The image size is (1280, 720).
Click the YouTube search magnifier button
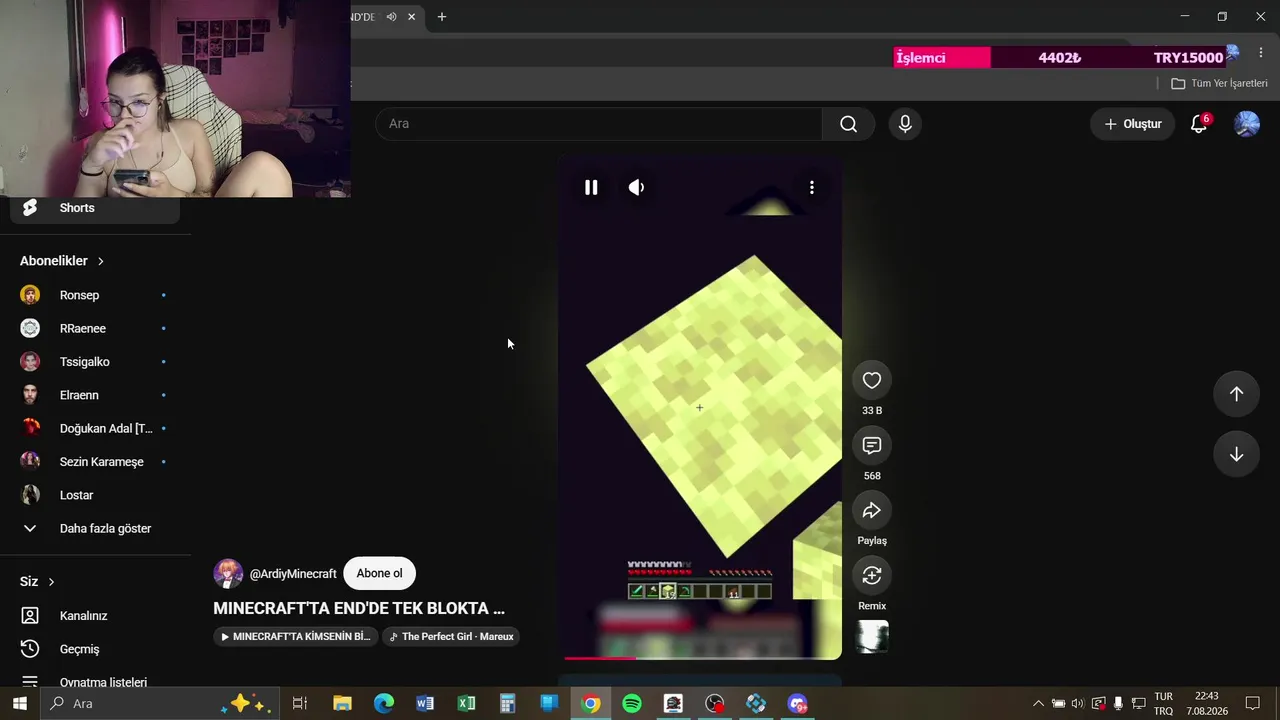848,124
